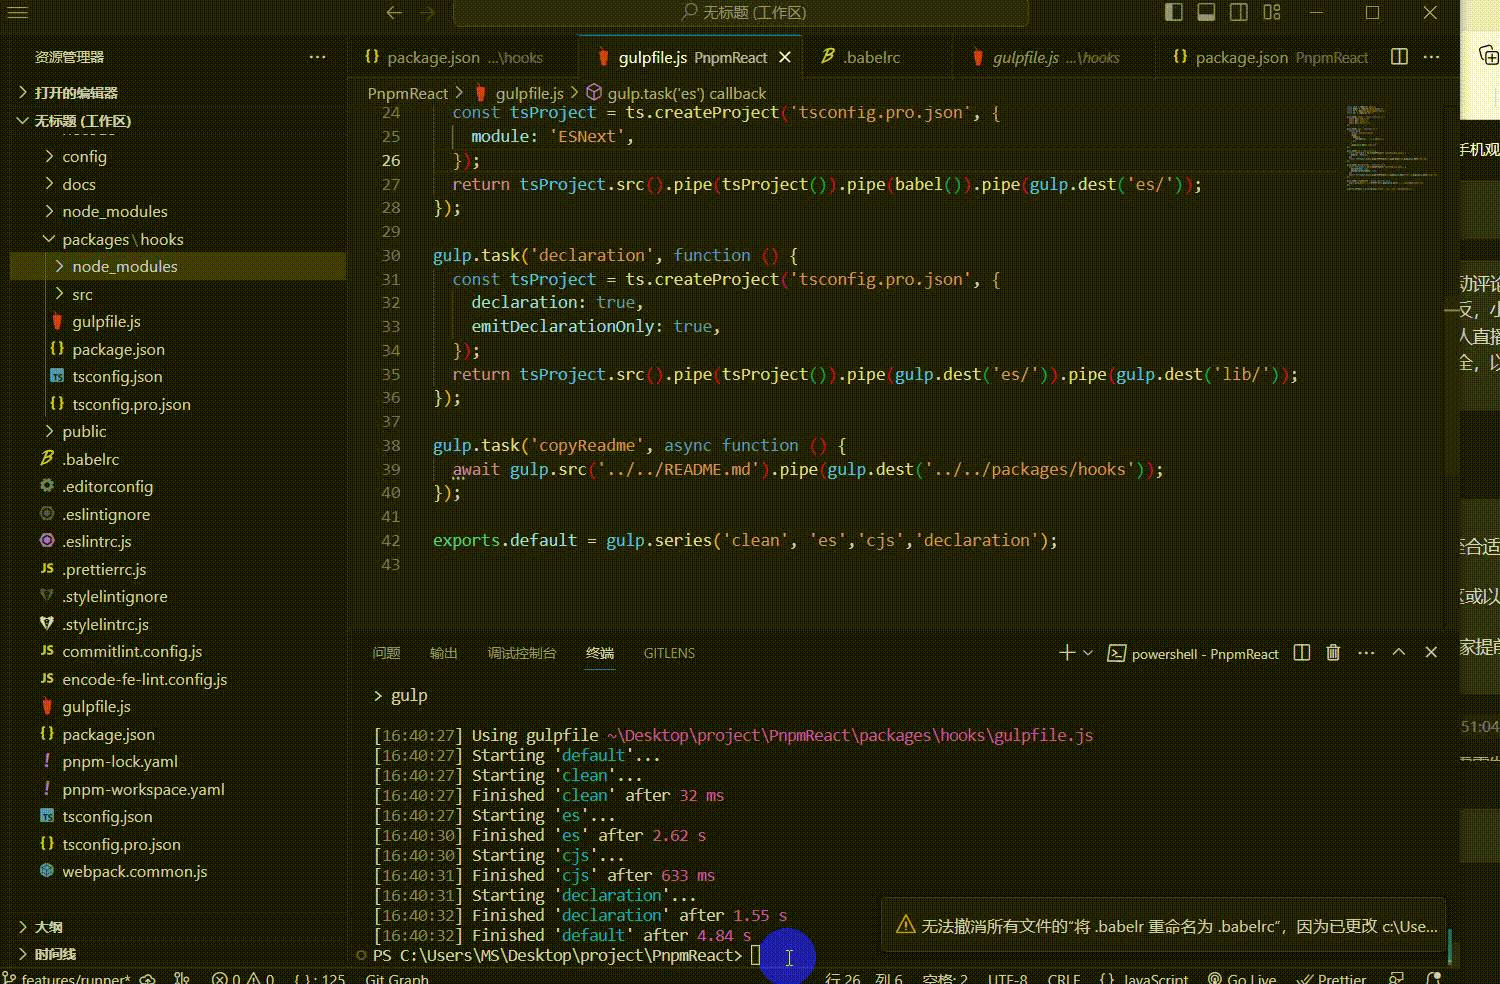
Task: Switch to the GITLENS panel tab
Action: click(669, 653)
